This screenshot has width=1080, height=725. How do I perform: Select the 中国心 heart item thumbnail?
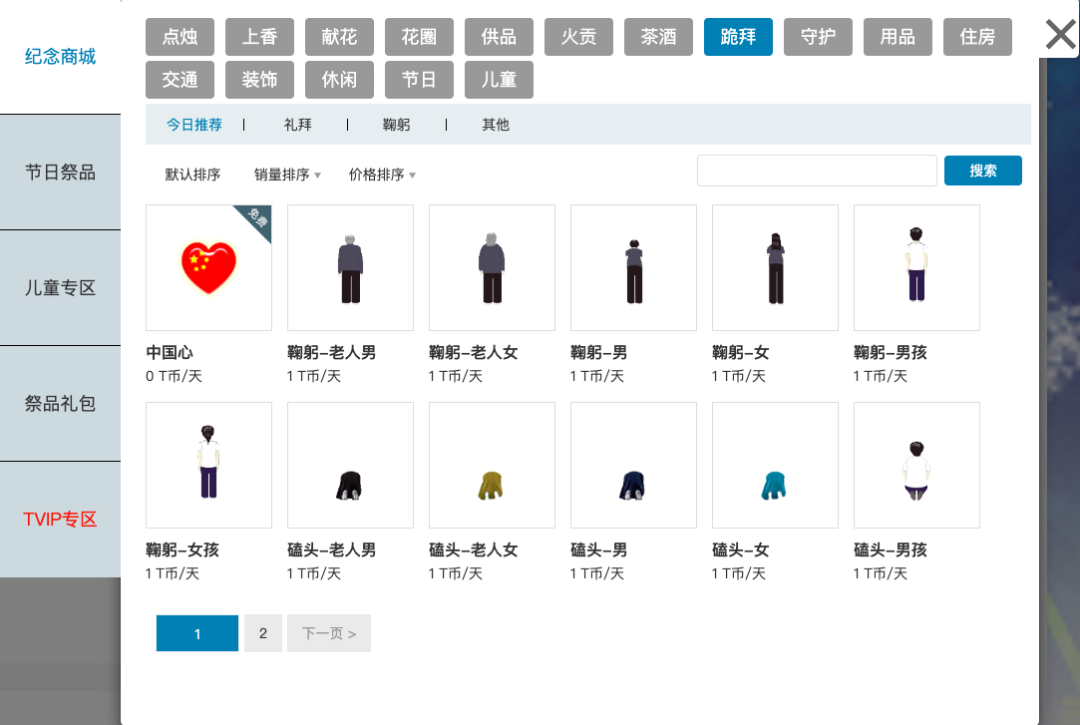[209, 267]
